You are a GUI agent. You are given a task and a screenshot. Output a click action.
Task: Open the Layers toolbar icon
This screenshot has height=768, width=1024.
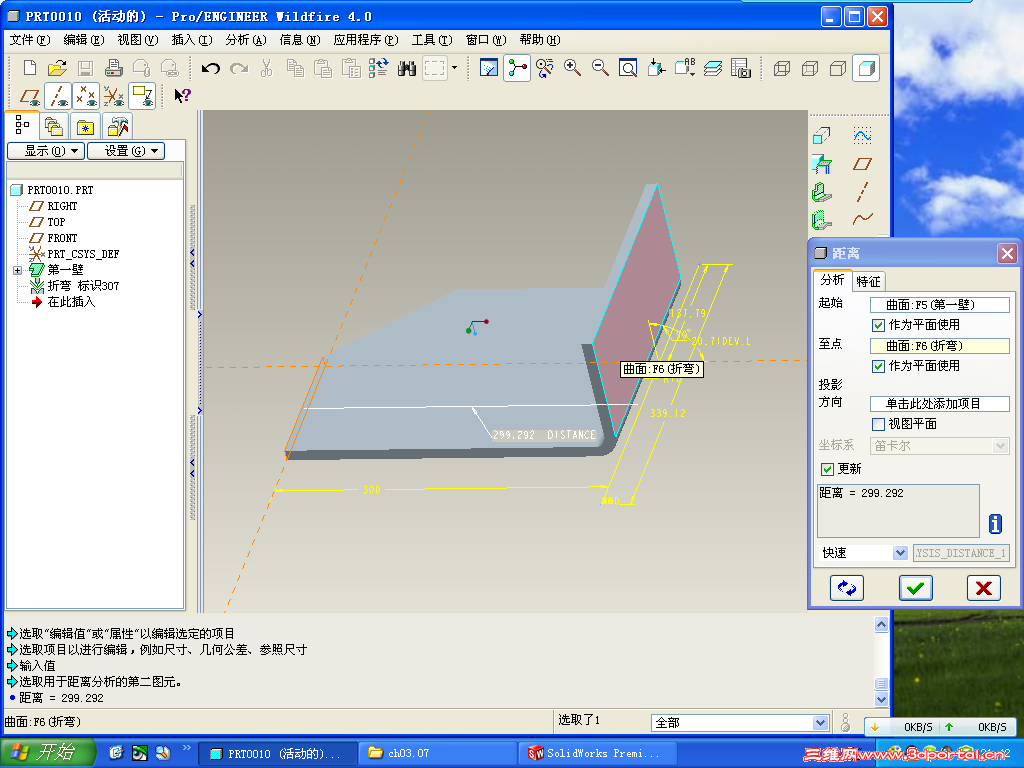(x=712, y=68)
